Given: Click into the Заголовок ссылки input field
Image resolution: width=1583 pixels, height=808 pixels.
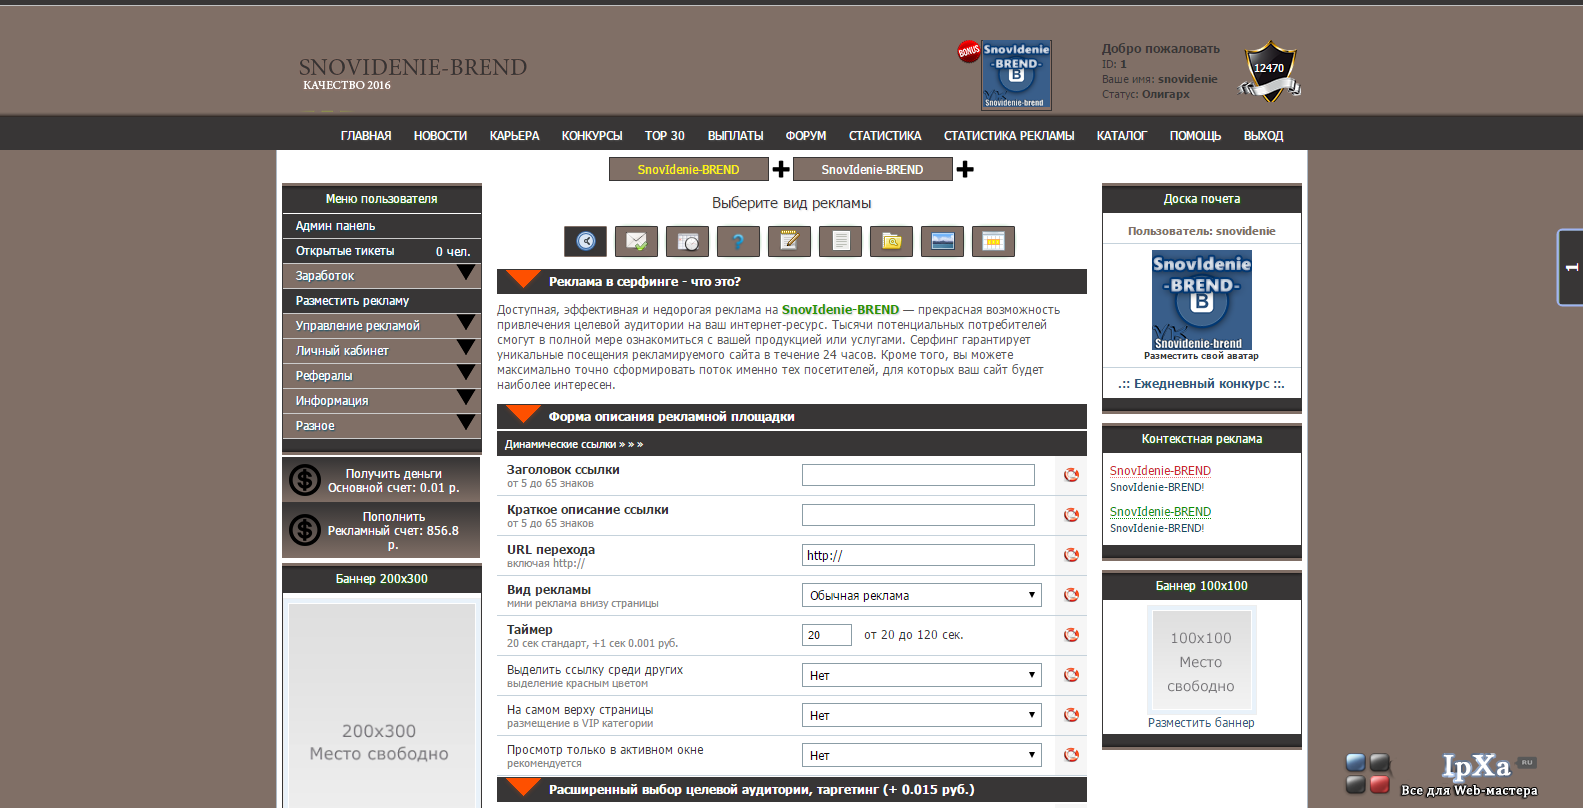Looking at the screenshot, I should click(x=918, y=475).
